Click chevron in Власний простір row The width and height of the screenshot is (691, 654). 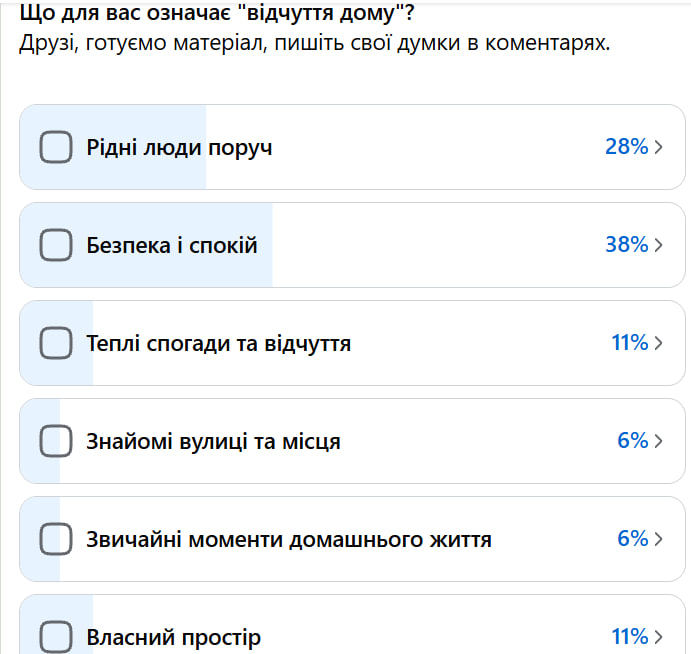click(x=658, y=637)
